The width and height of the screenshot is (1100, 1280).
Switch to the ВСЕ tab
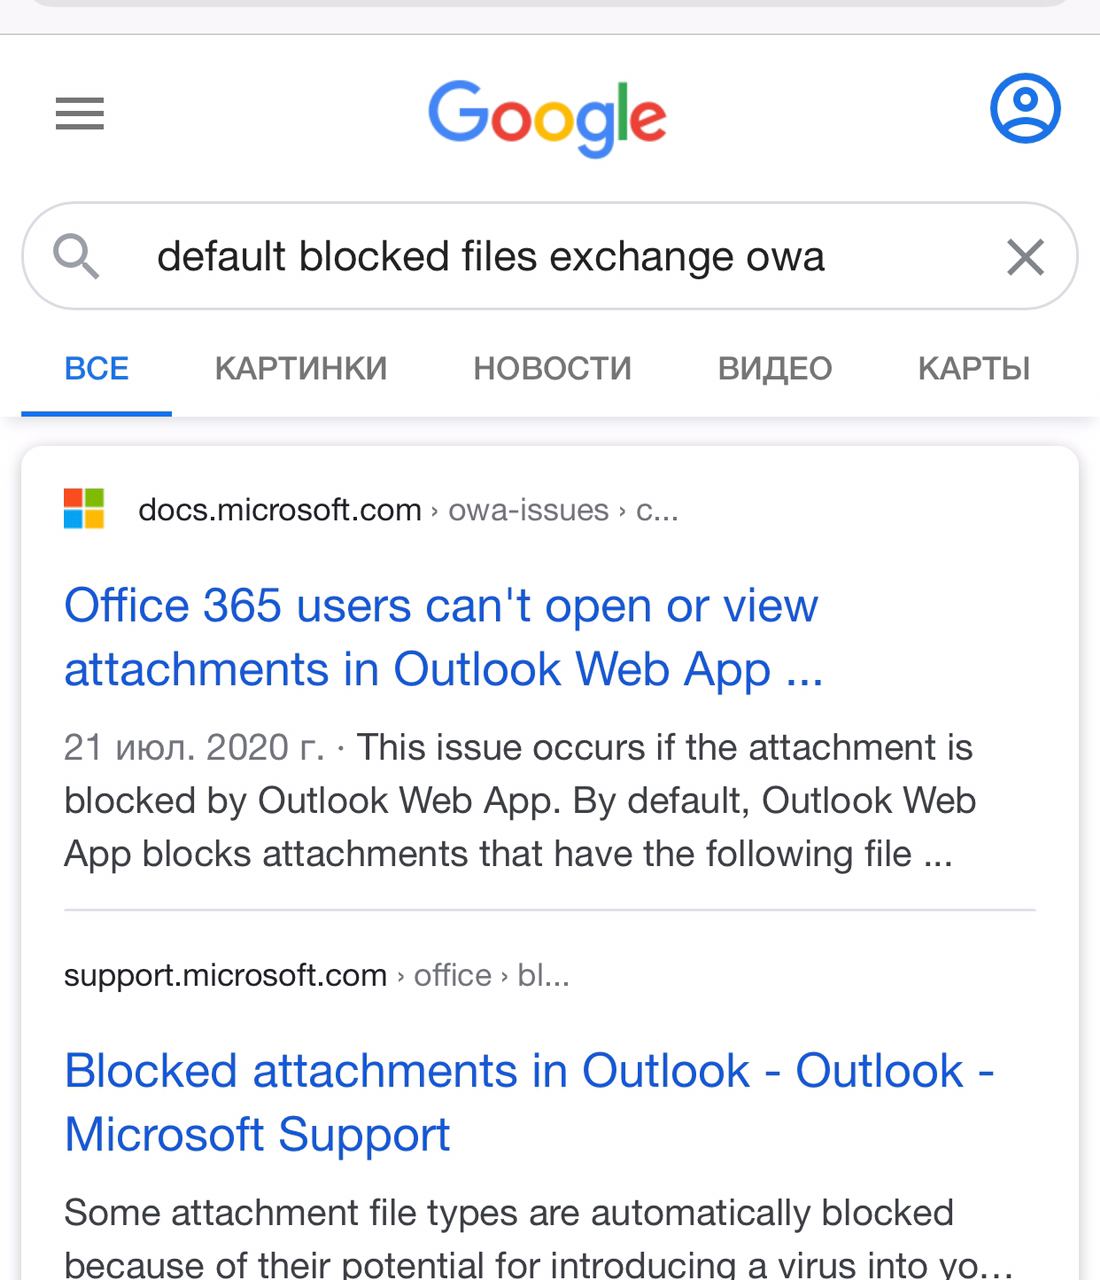(x=97, y=369)
